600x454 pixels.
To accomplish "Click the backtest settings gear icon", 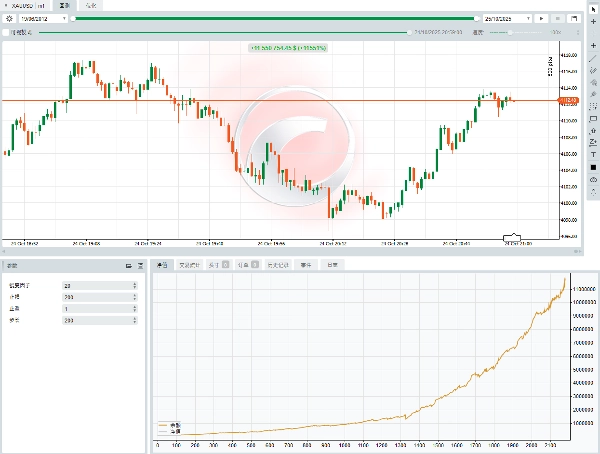I will coord(9,18).
